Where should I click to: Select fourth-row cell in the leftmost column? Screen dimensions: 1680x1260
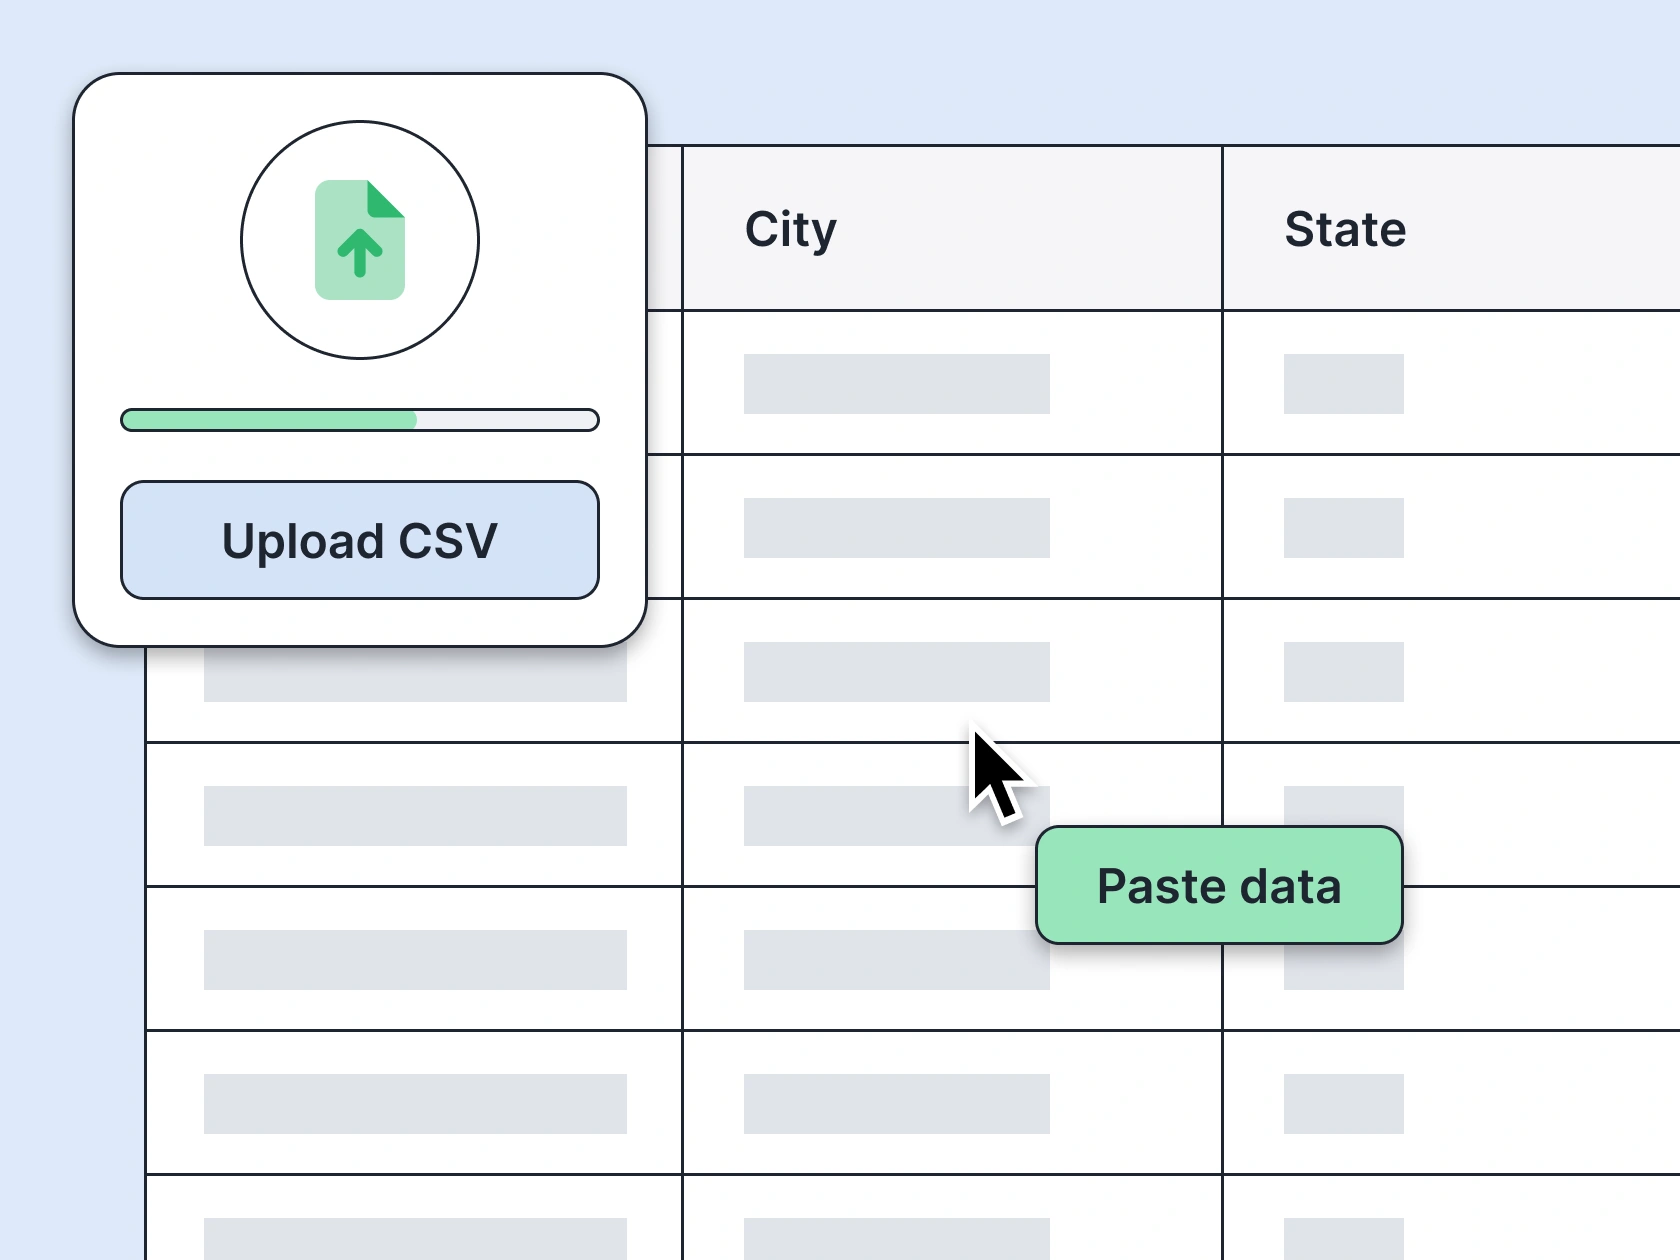coord(415,816)
